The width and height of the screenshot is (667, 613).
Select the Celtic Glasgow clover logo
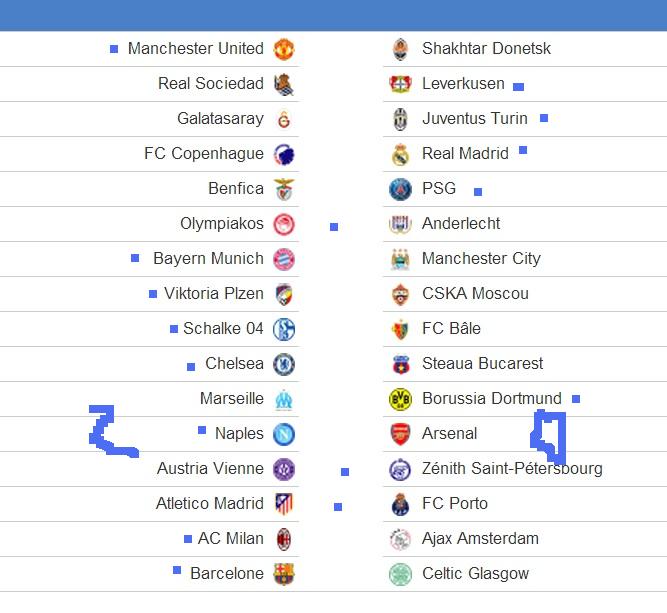click(x=400, y=574)
